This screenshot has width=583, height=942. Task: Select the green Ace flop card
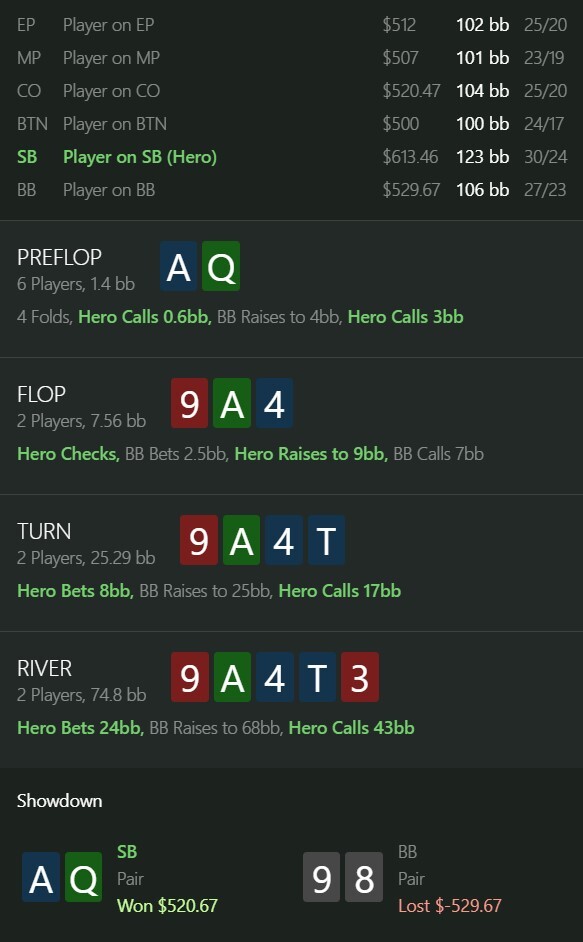click(232, 404)
